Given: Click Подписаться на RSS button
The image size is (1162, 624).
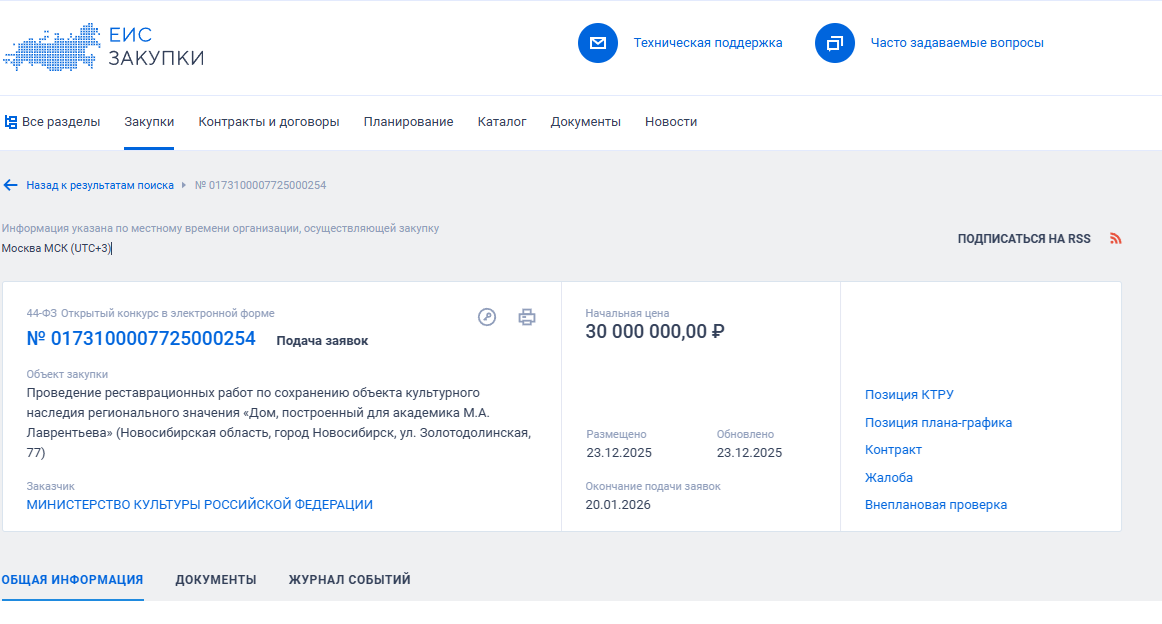Looking at the screenshot, I should point(1024,239).
